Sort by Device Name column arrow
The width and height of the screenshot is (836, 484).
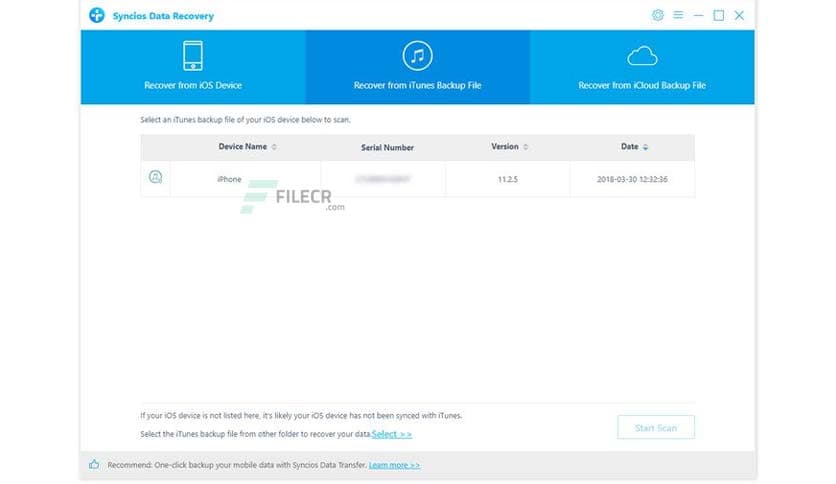point(274,147)
